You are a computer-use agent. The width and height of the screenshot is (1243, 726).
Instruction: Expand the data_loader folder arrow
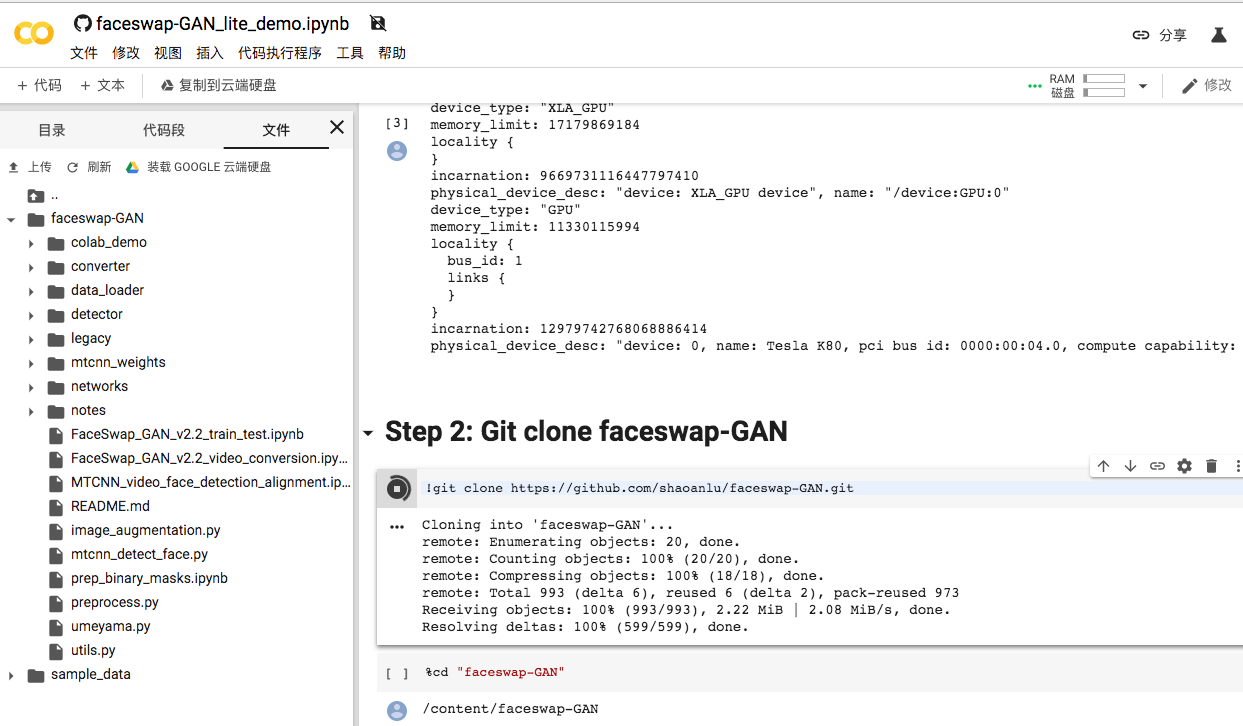point(31,291)
